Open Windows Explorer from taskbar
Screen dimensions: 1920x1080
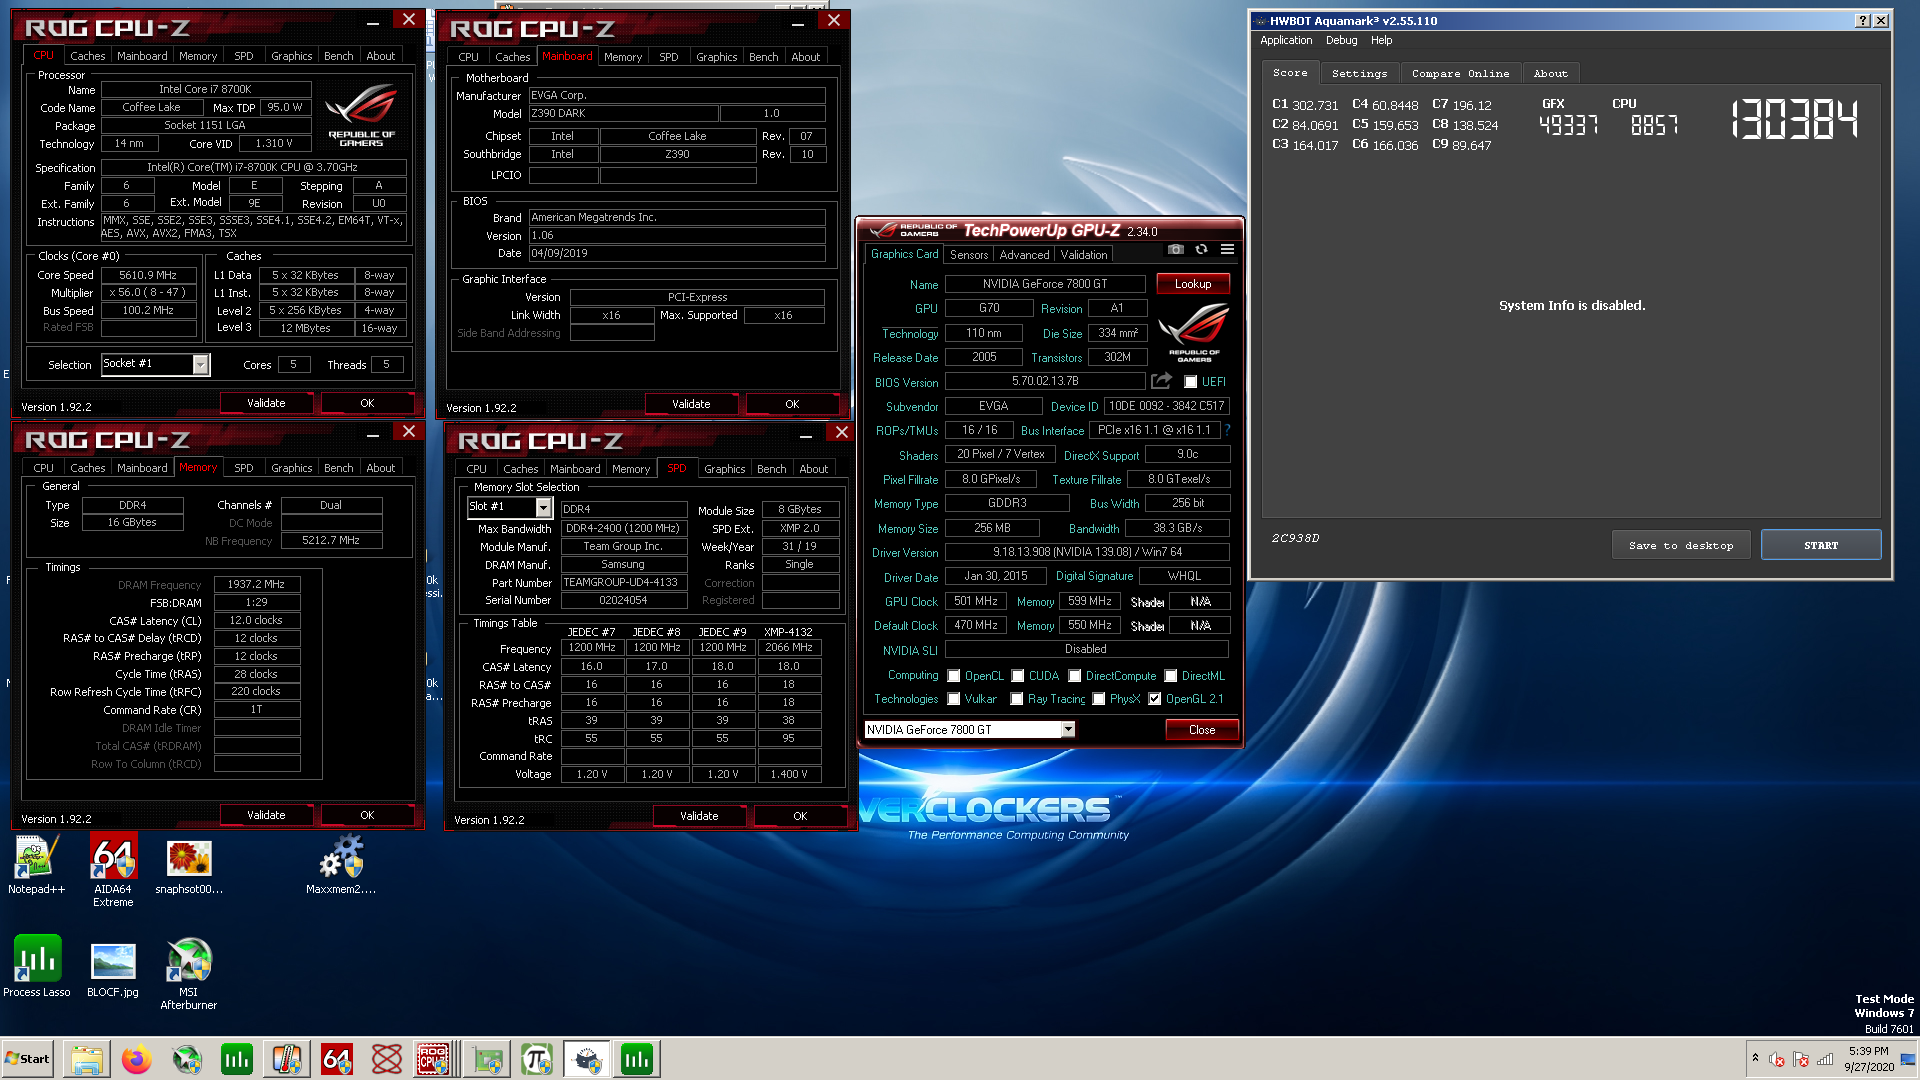(87, 1059)
